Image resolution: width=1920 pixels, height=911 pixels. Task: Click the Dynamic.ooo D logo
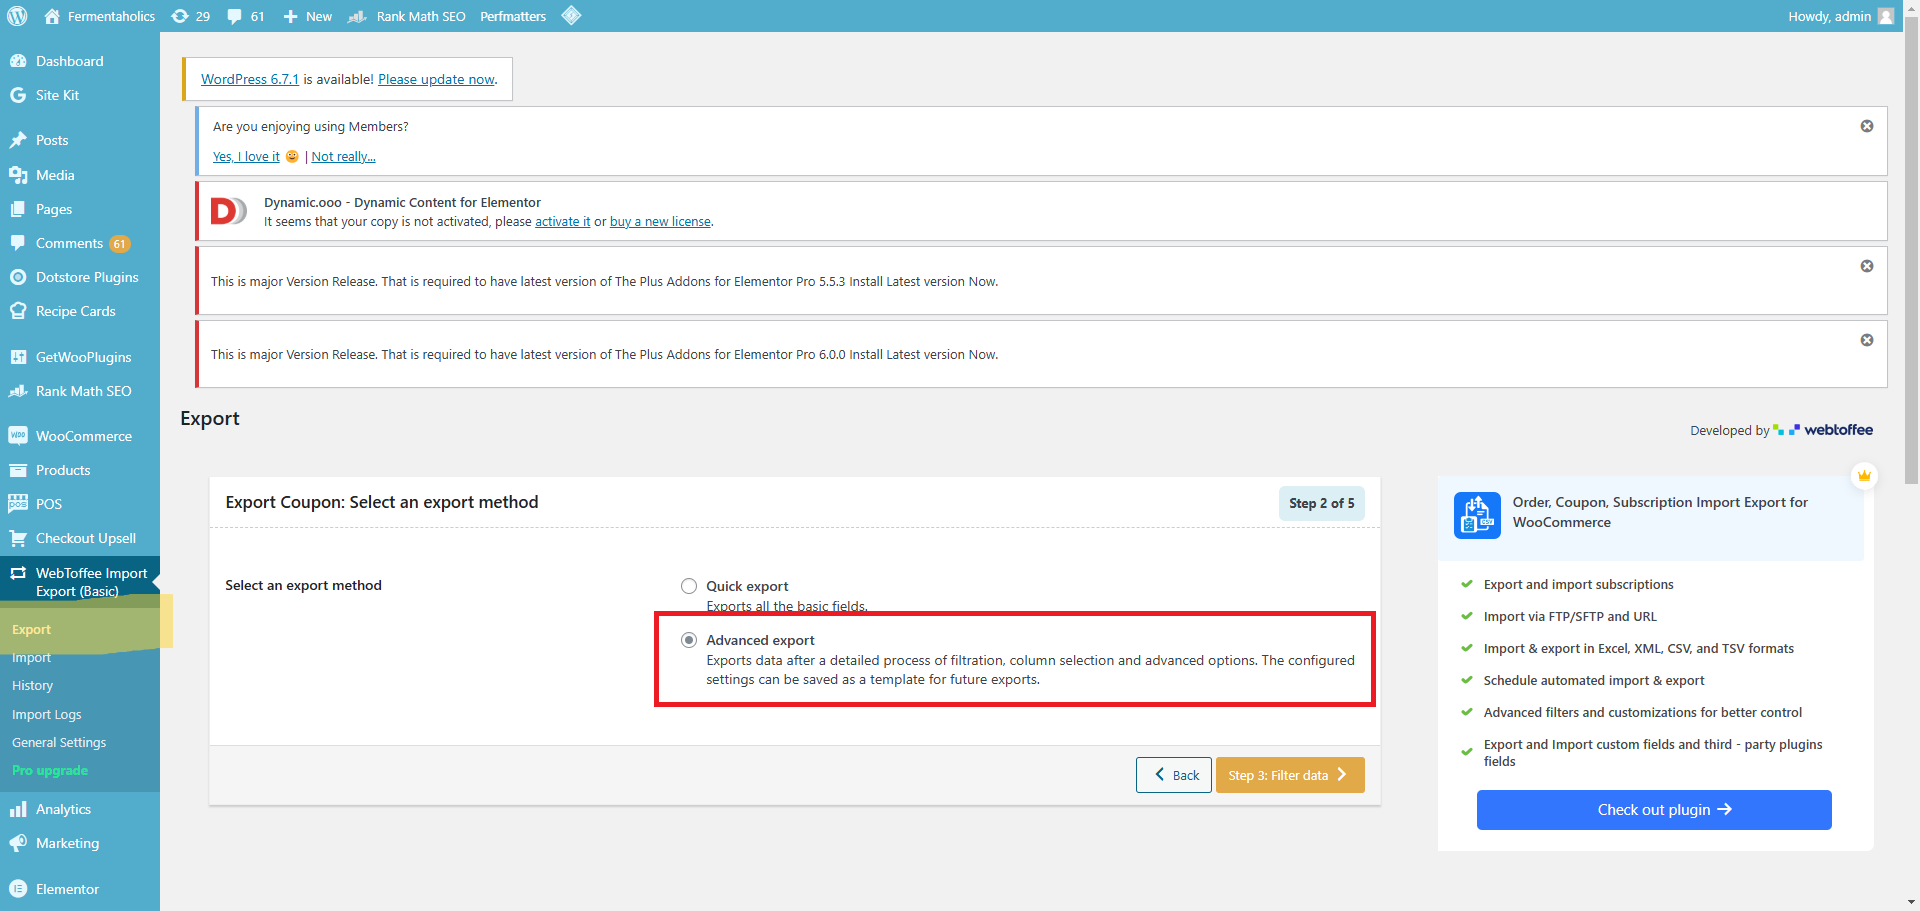tap(228, 211)
